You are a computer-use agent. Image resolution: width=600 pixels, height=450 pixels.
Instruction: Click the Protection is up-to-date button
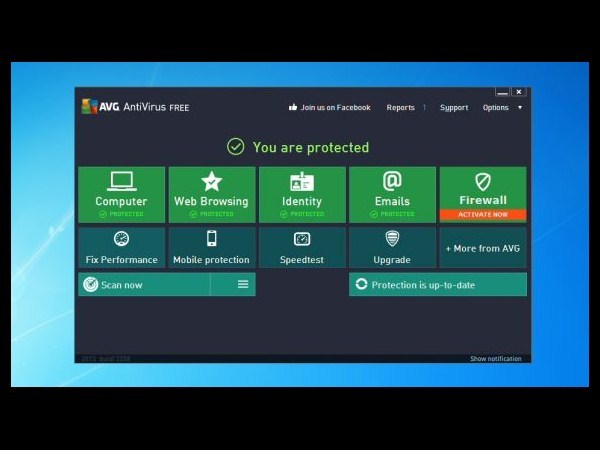(437, 285)
